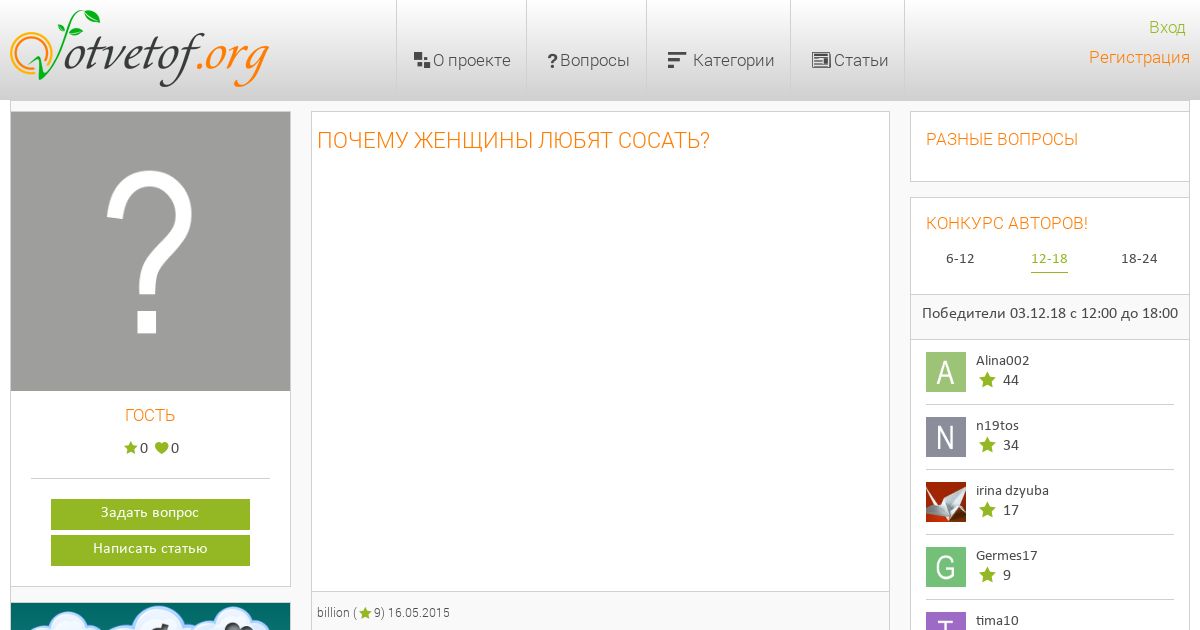Open author billion's profile link
This screenshot has height=630, width=1200.
(333, 613)
